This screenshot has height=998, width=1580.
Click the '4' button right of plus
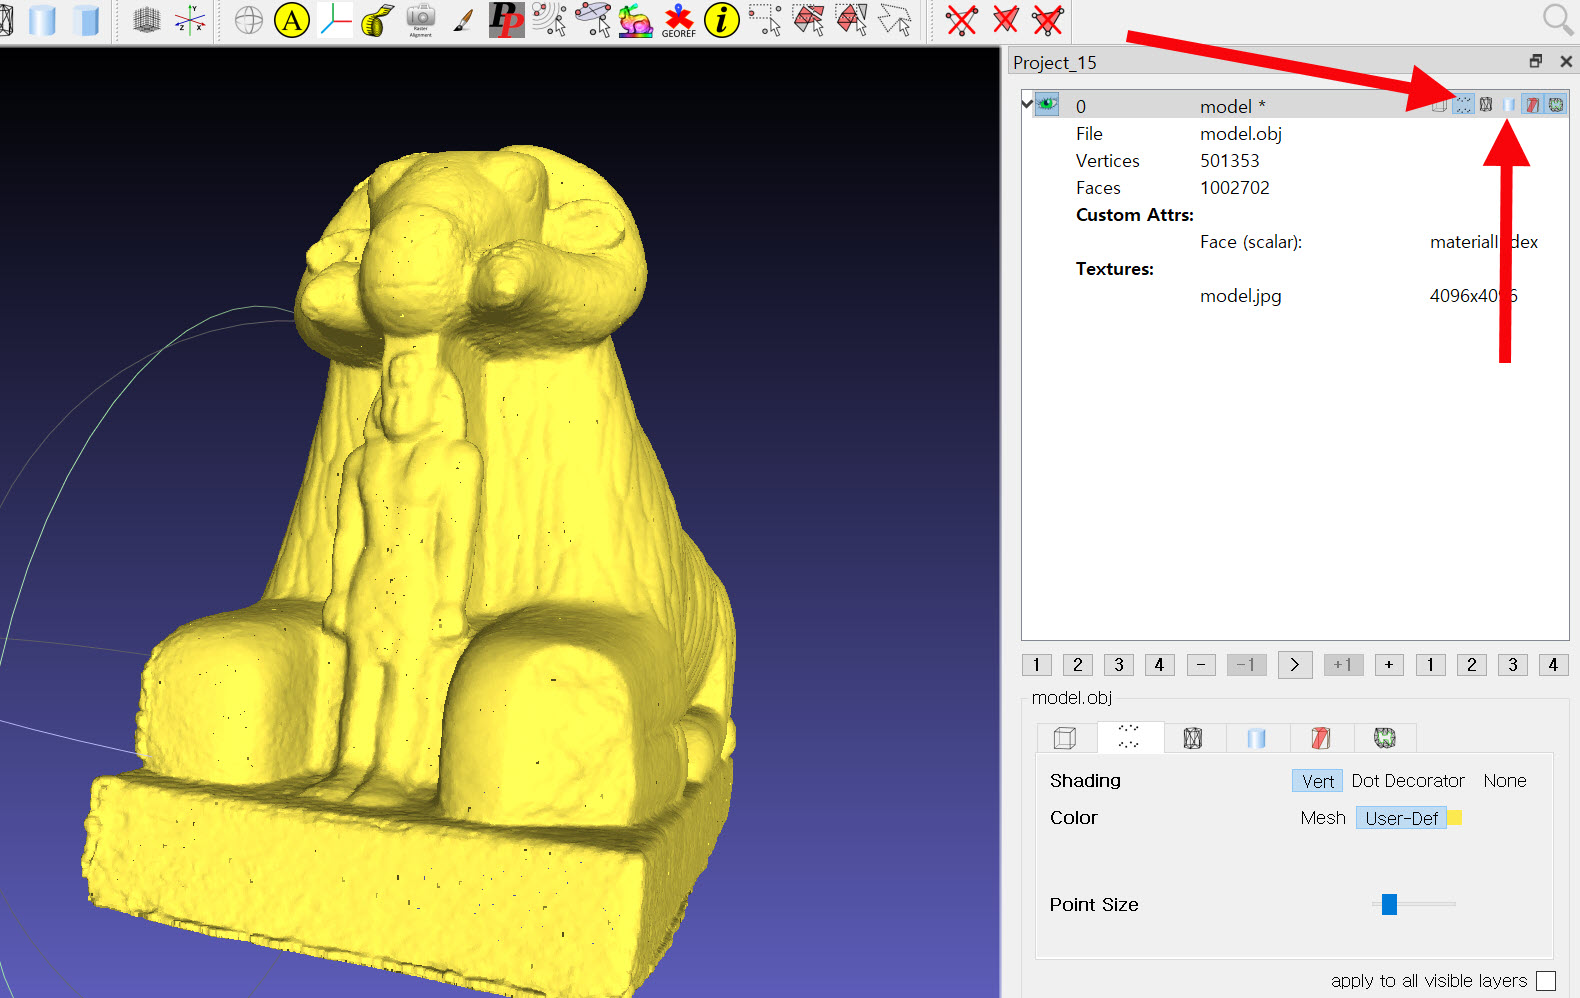click(x=1553, y=665)
